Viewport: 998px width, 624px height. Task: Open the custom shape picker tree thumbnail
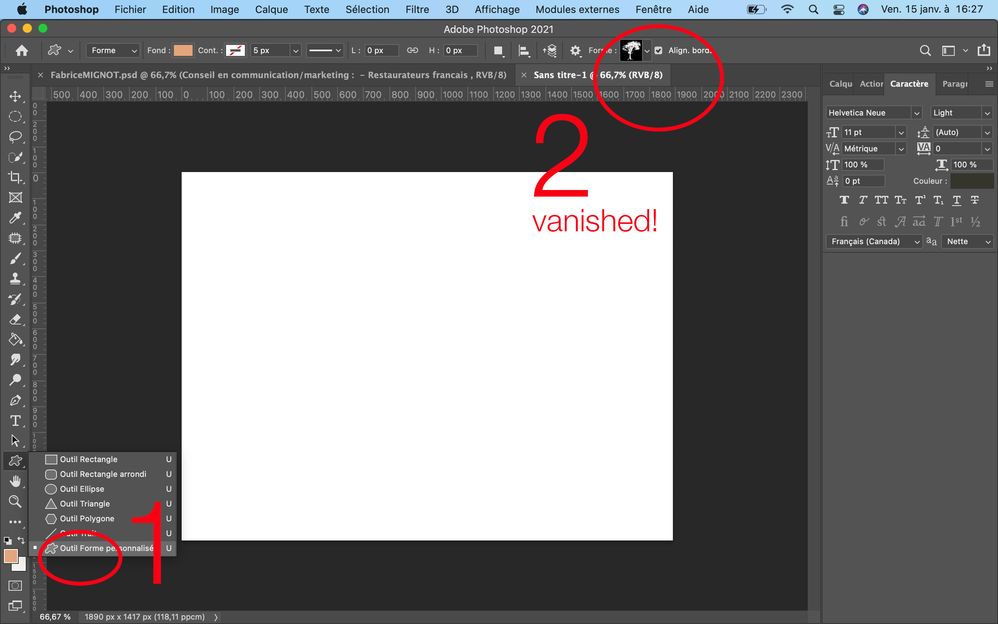631,50
